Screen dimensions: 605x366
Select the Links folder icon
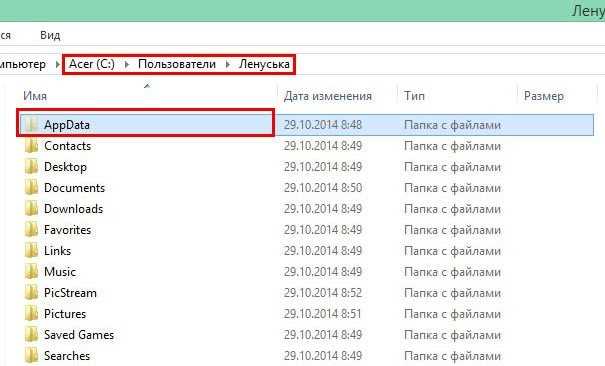31,251
